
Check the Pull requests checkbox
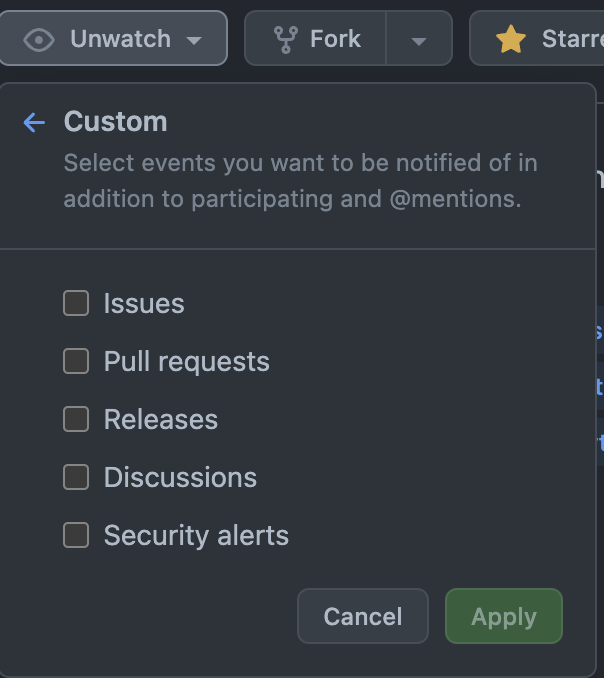click(76, 361)
